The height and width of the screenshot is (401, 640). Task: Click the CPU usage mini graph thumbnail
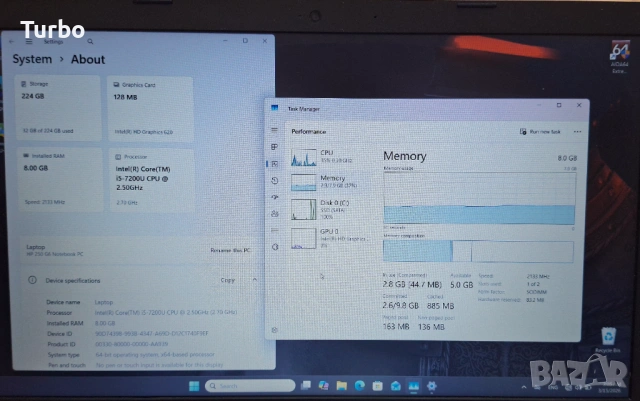pyautogui.click(x=303, y=157)
